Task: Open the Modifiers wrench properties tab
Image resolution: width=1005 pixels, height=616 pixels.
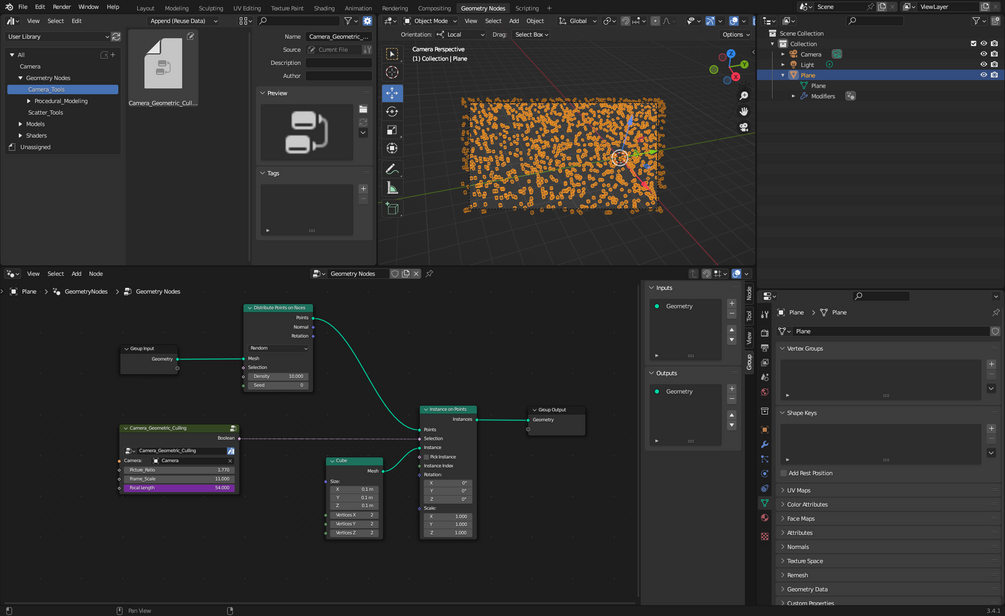Action: tap(765, 444)
